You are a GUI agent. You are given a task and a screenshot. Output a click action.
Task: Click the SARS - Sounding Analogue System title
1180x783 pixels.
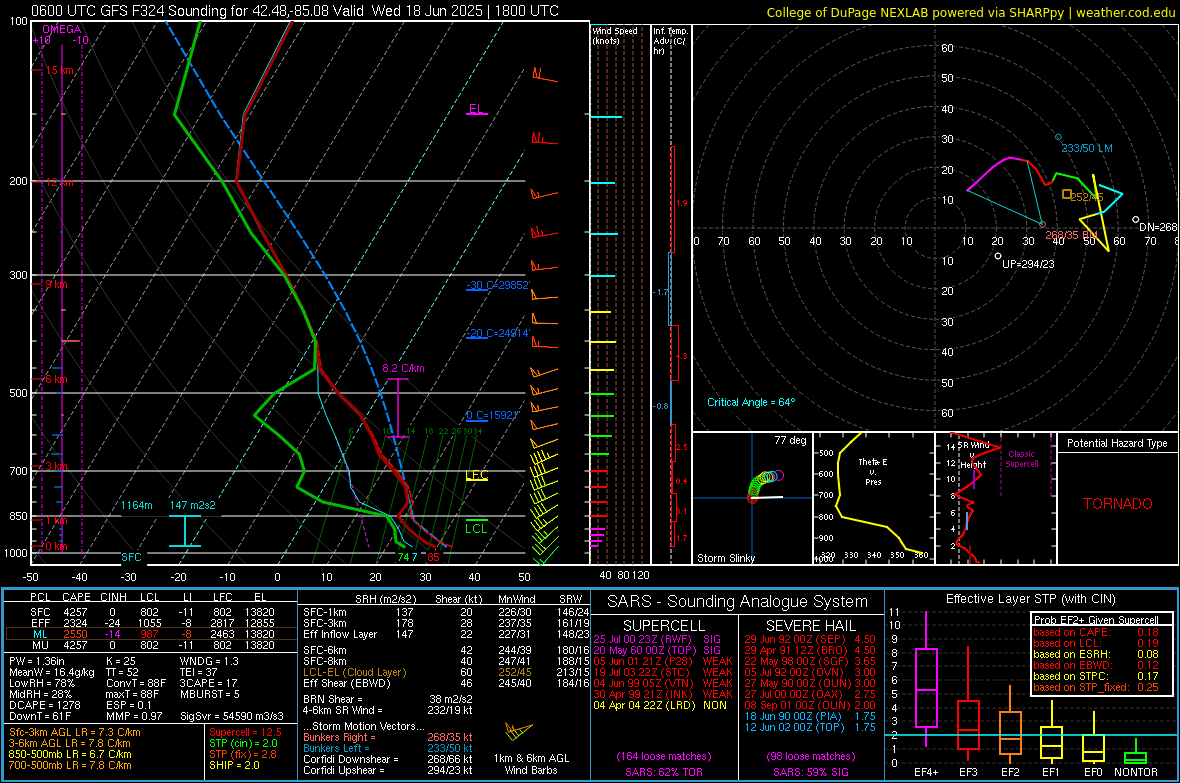click(738, 602)
